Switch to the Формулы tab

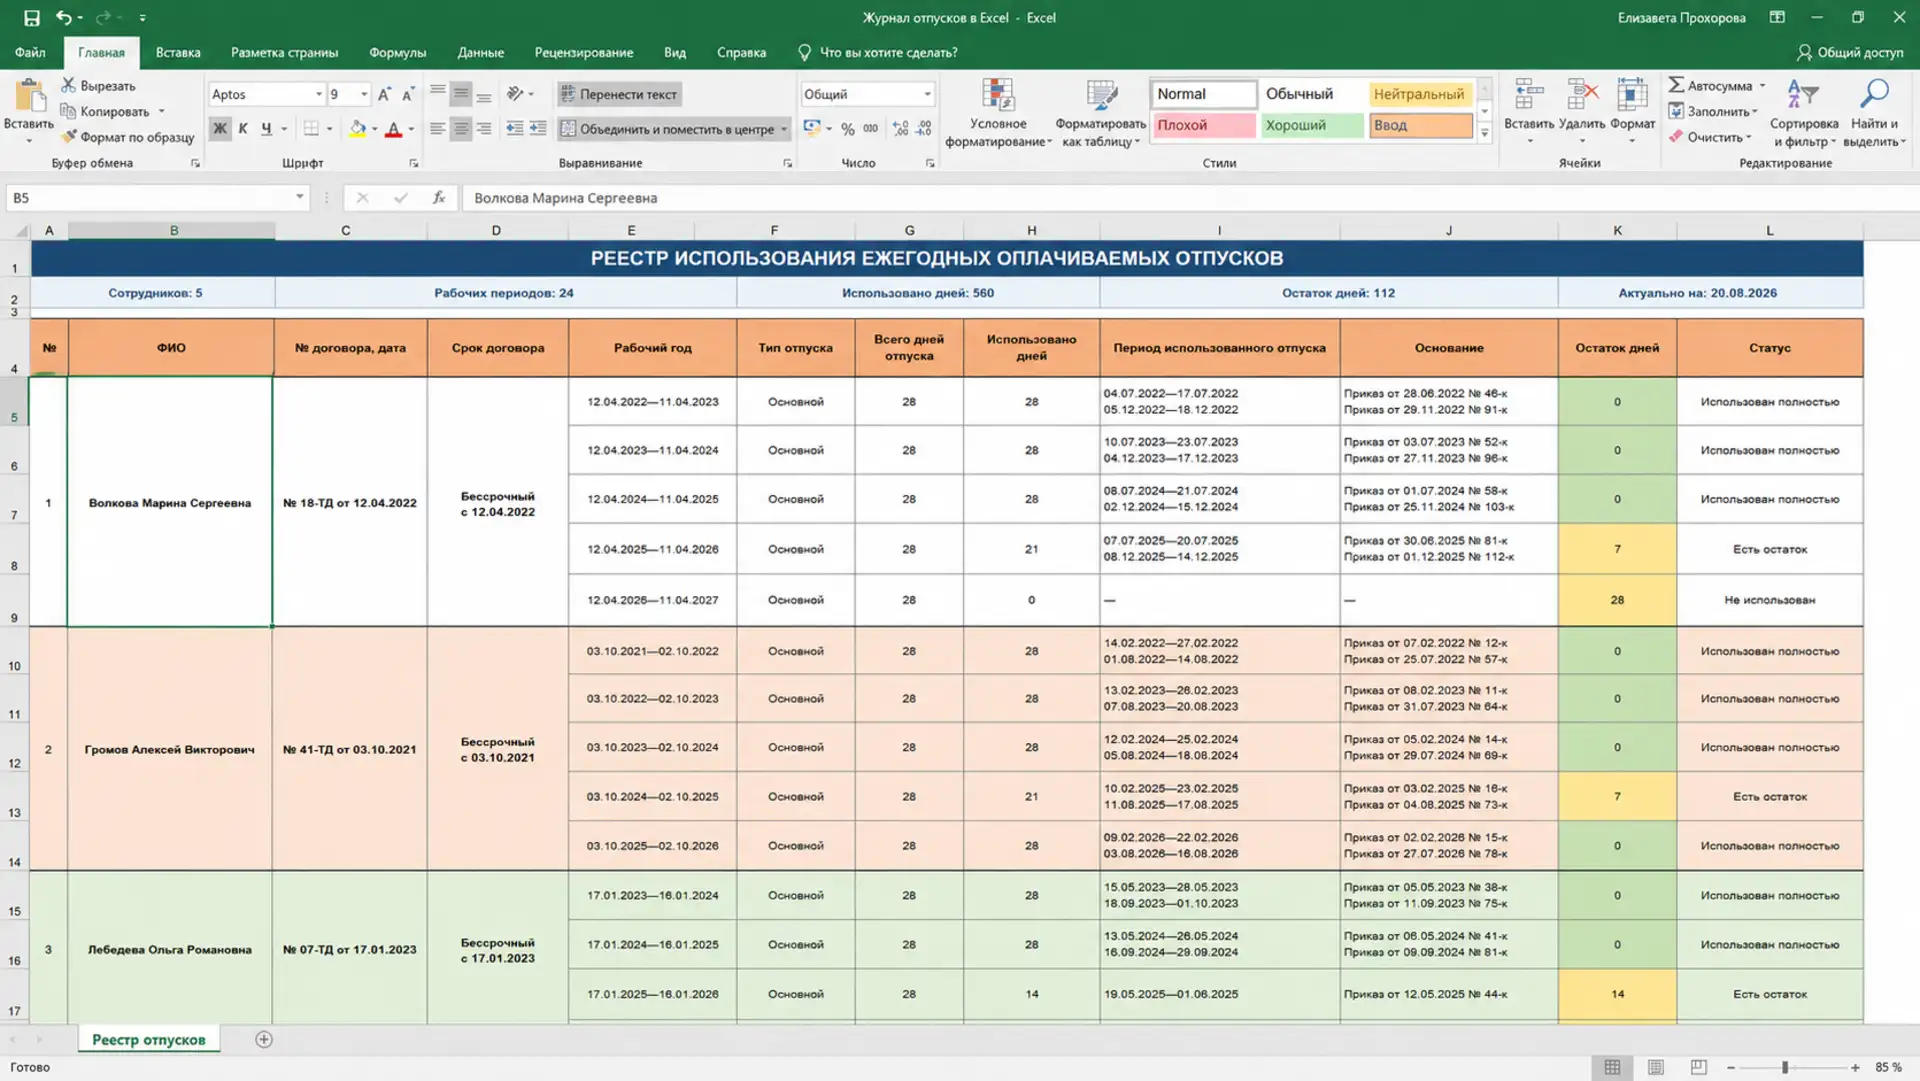397,52
